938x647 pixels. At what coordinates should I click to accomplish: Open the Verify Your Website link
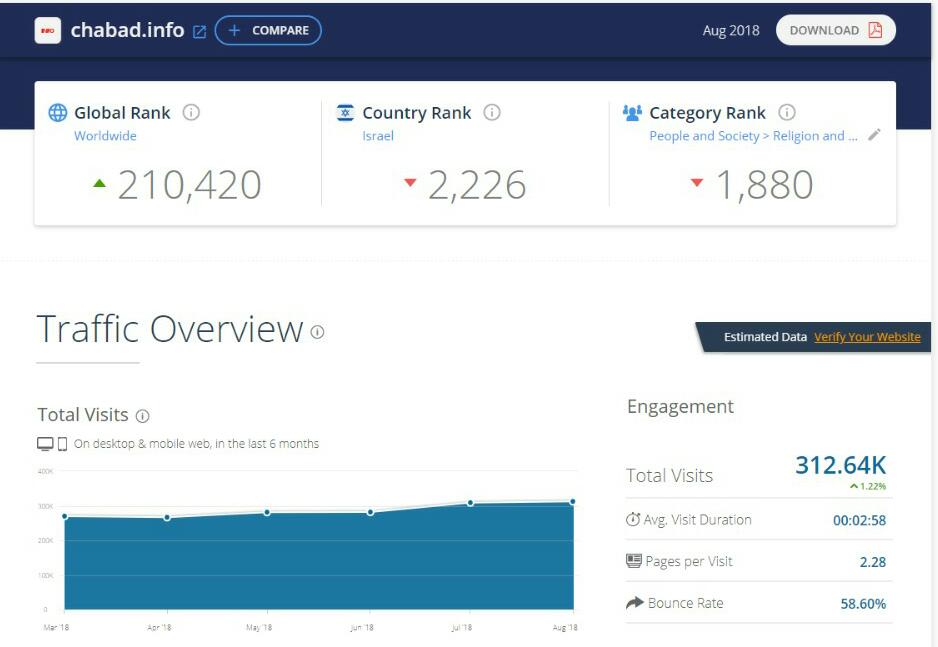click(867, 337)
